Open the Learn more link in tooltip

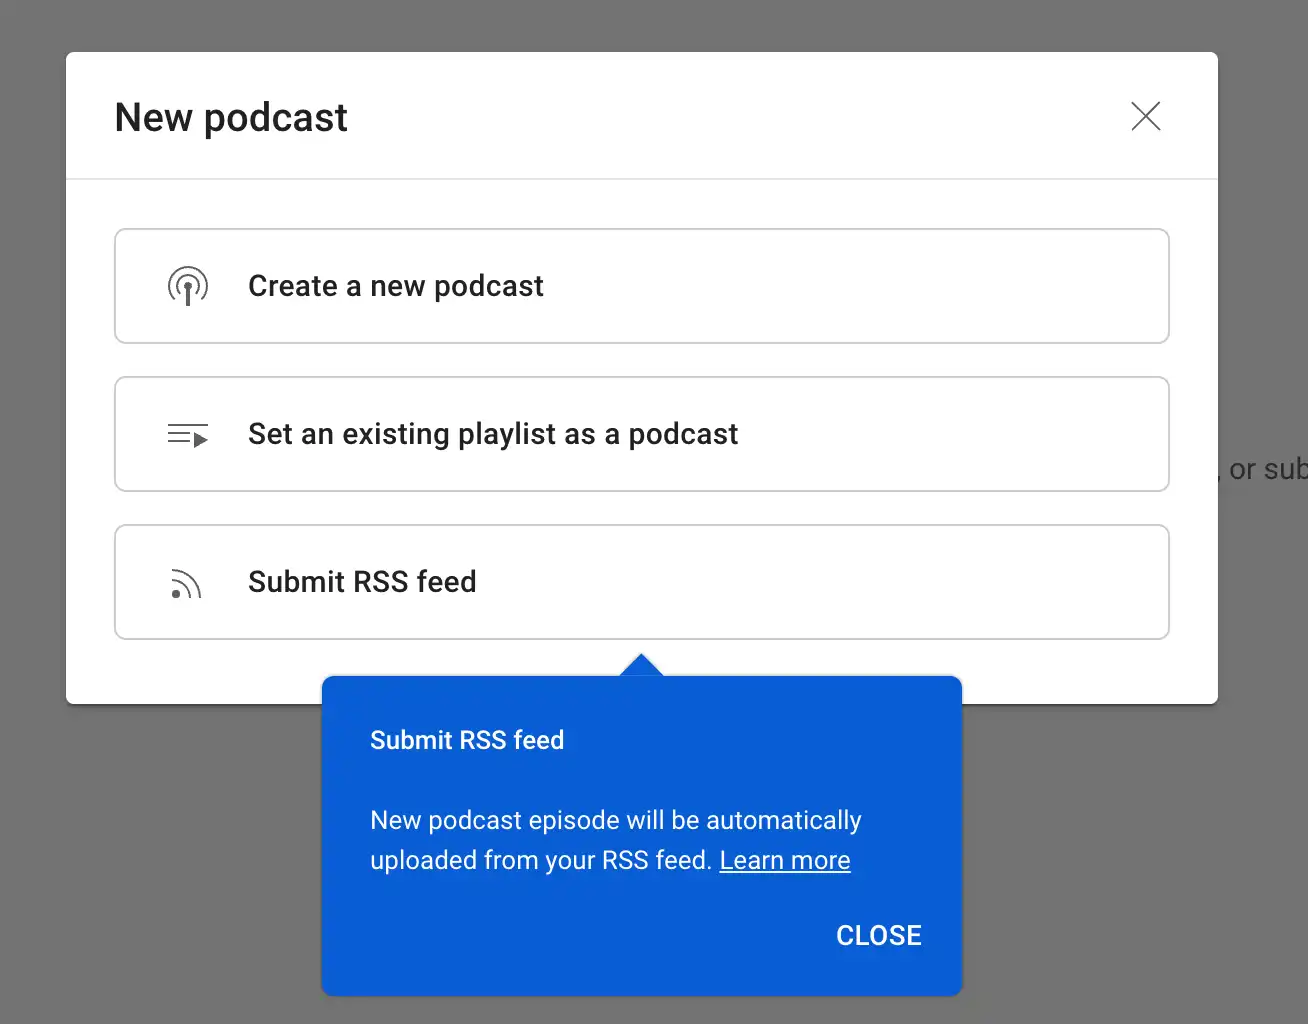[785, 860]
